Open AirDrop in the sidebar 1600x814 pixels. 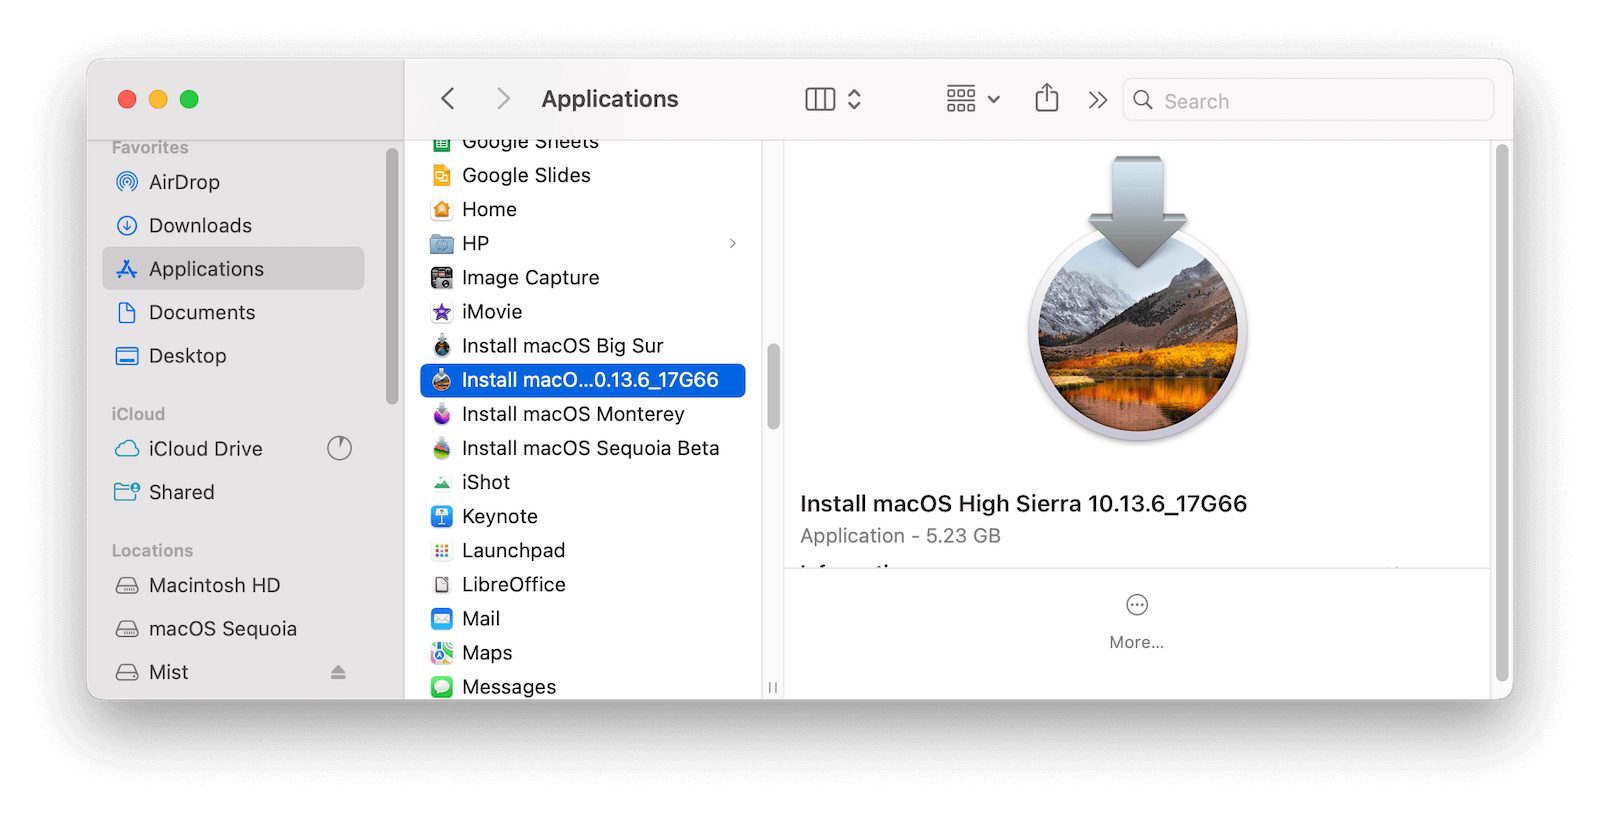233,182
